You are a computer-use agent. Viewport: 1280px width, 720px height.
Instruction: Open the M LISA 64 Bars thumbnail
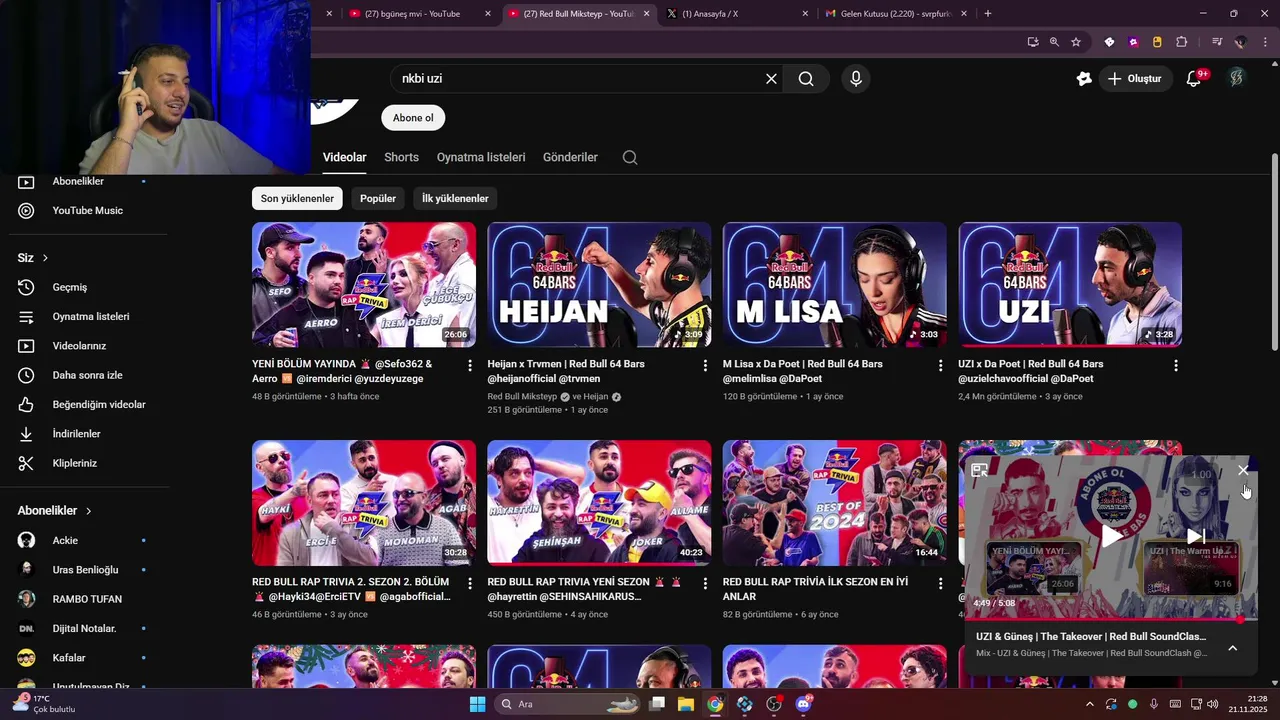835,285
